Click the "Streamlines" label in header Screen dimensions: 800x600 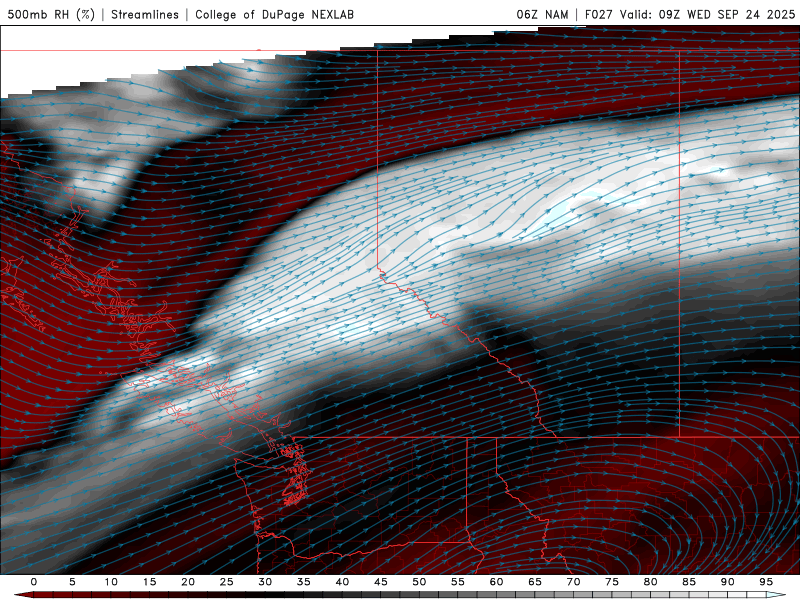coord(145,14)
